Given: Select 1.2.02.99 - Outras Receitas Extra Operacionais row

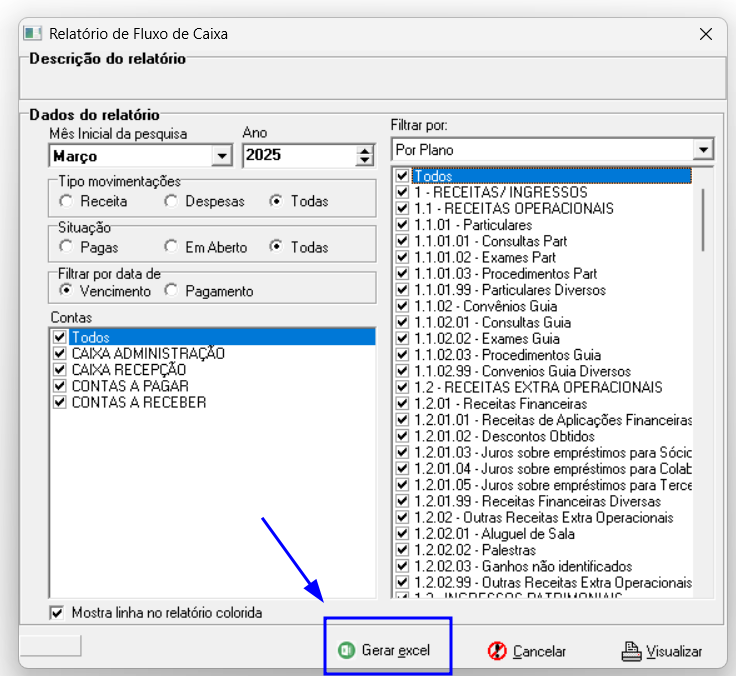Looking at the screenshot, I should (x=544, y=583).
